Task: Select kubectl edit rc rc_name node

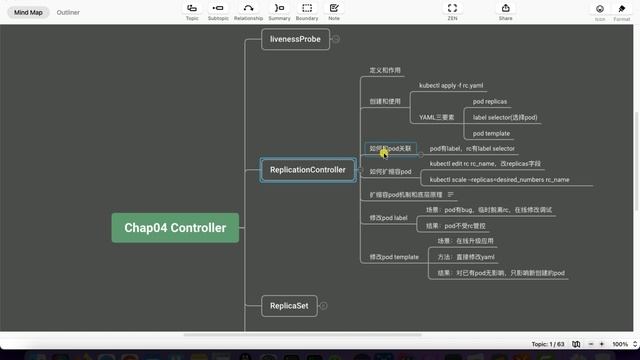Action: (x=485, y=164)
